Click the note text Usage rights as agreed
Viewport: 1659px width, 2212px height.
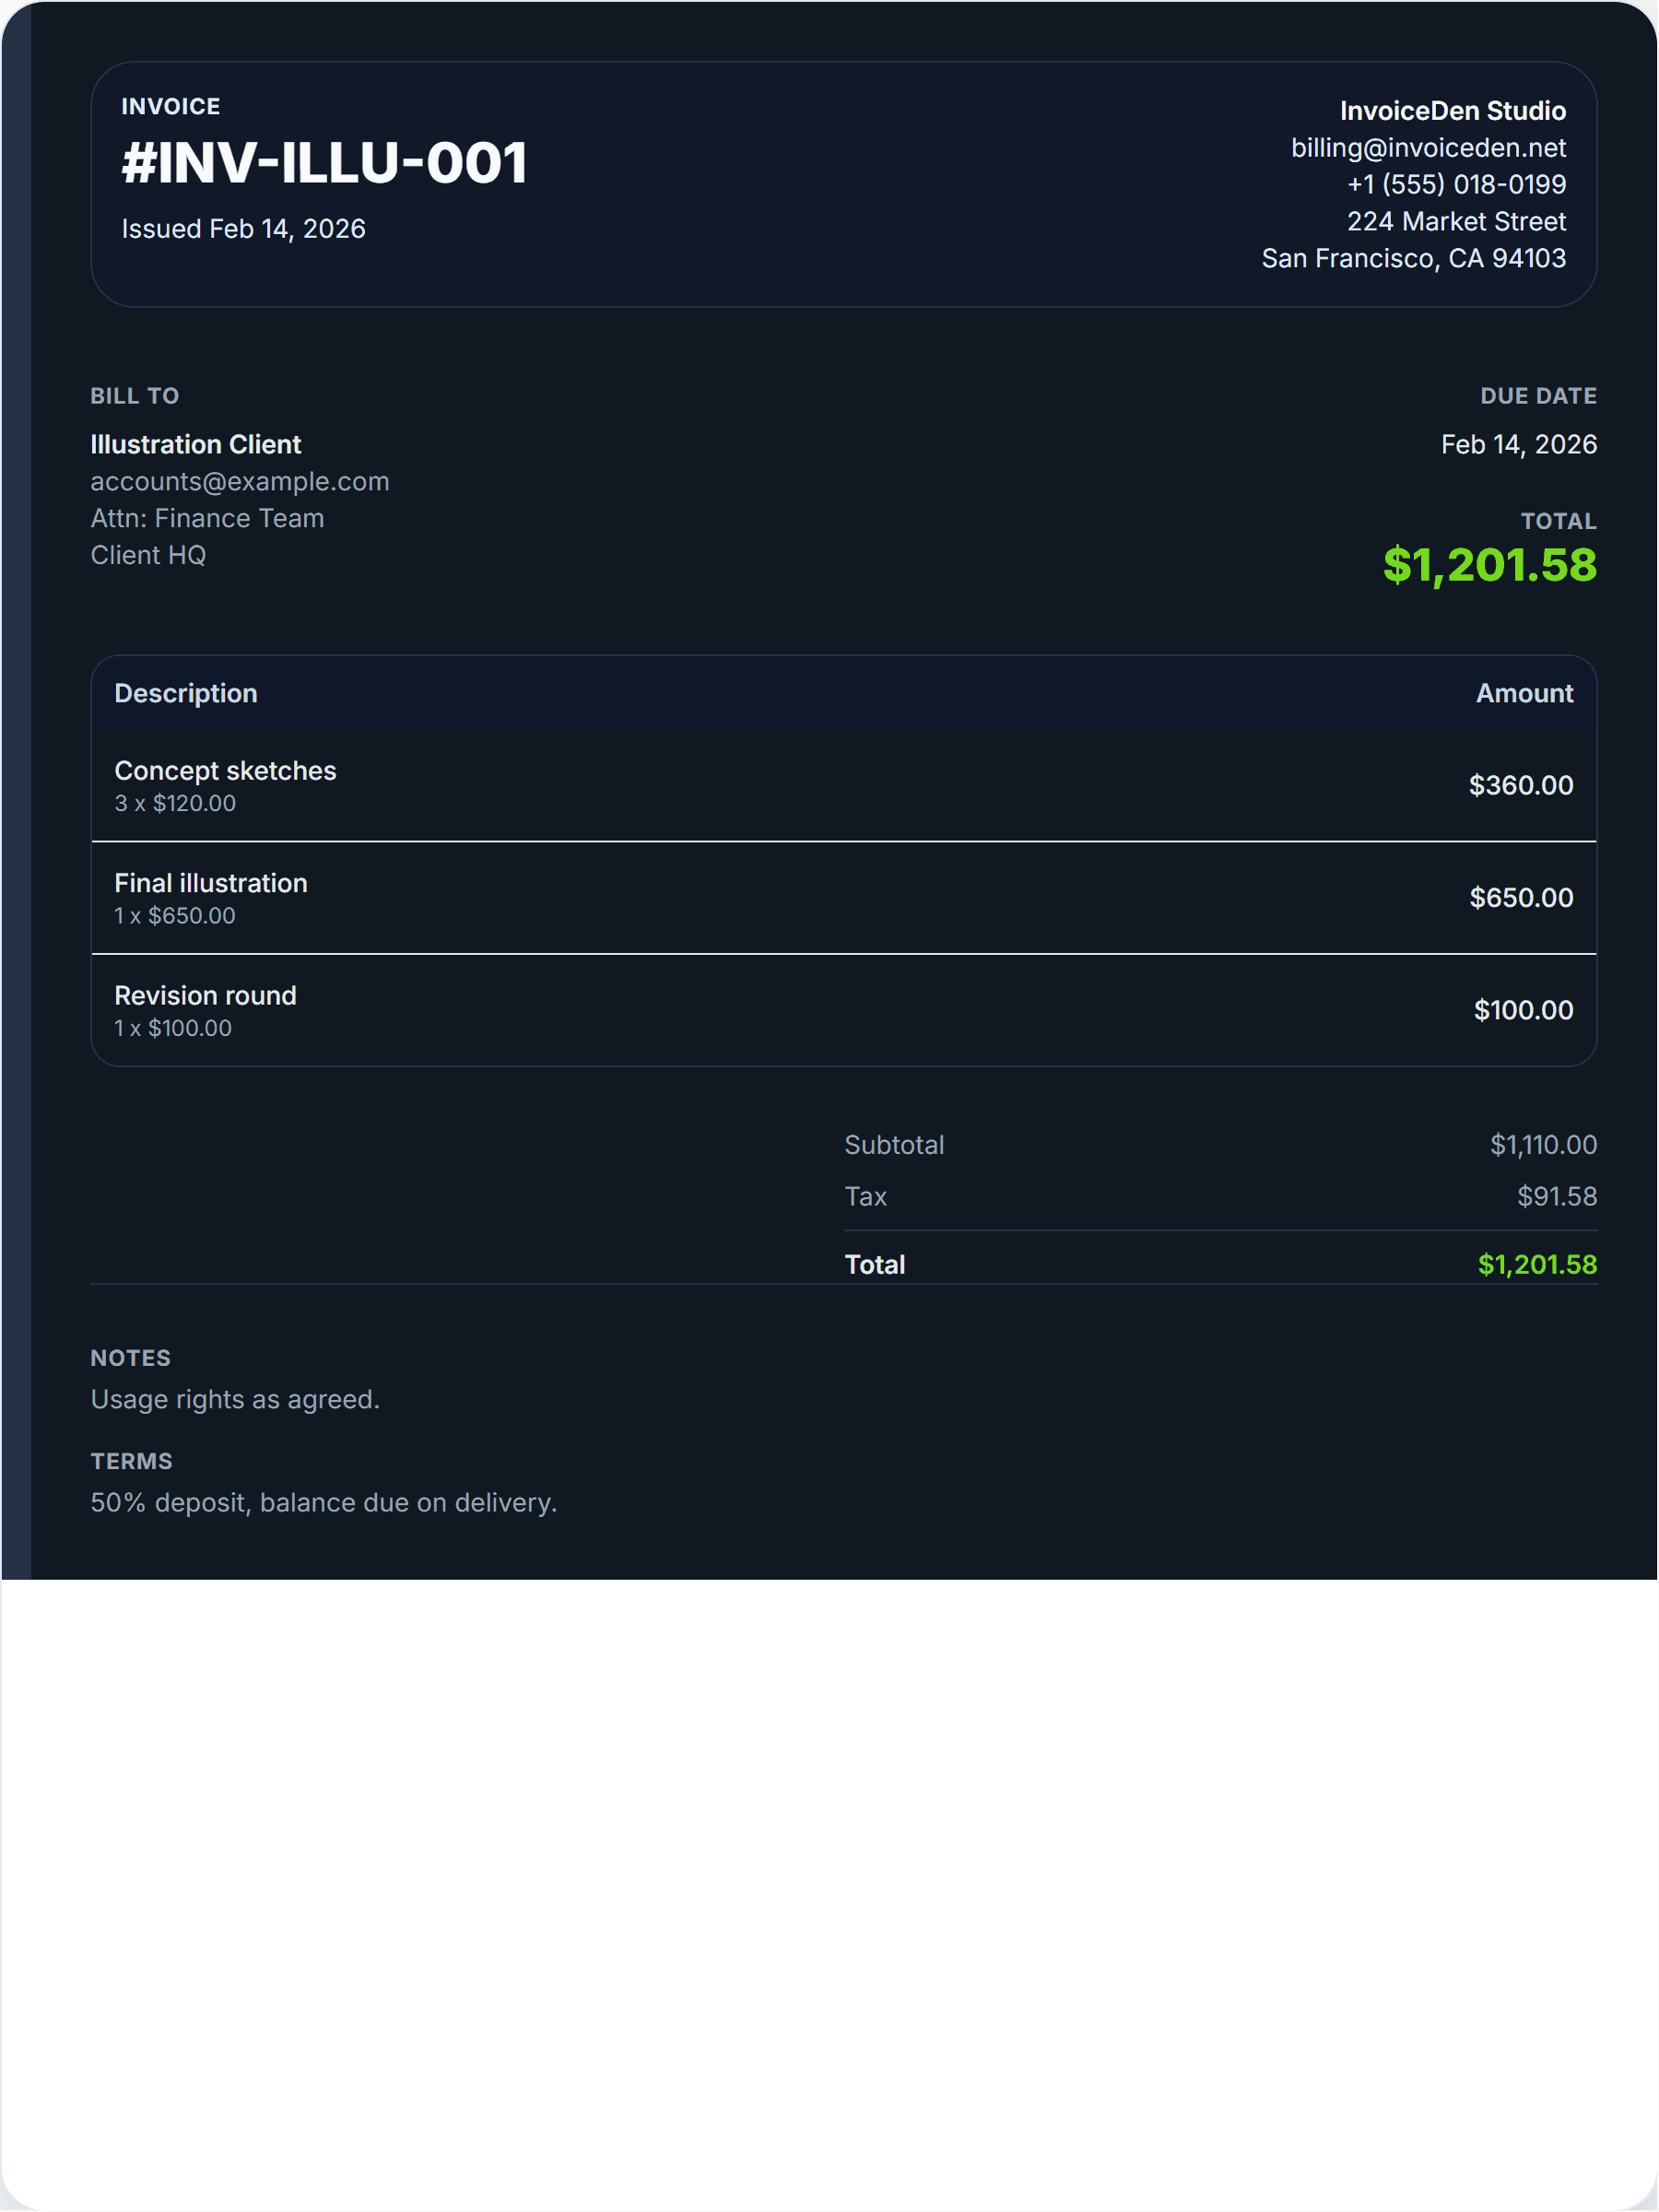[235, 1399]
